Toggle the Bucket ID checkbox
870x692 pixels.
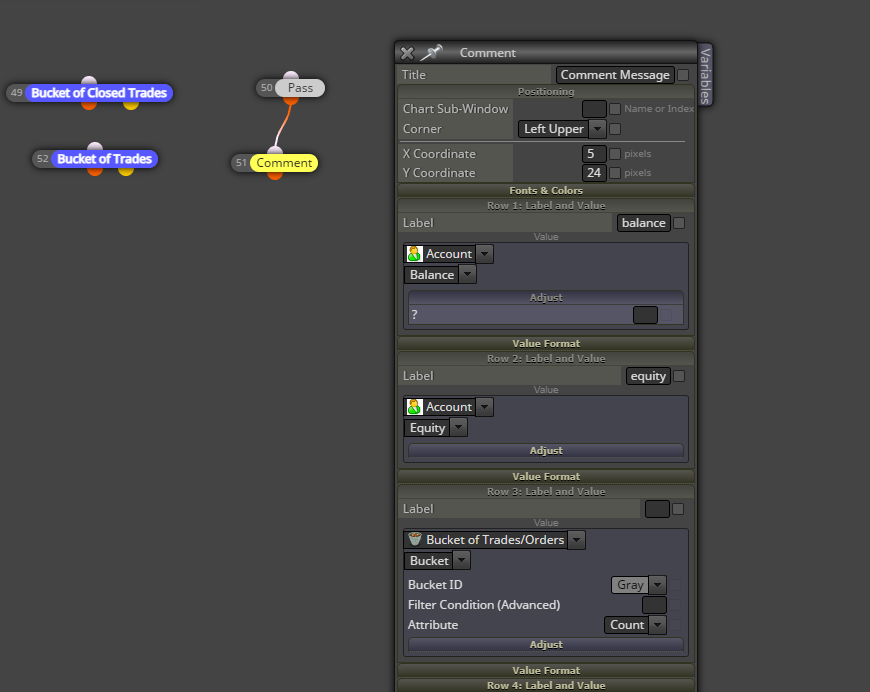point(675,584)
